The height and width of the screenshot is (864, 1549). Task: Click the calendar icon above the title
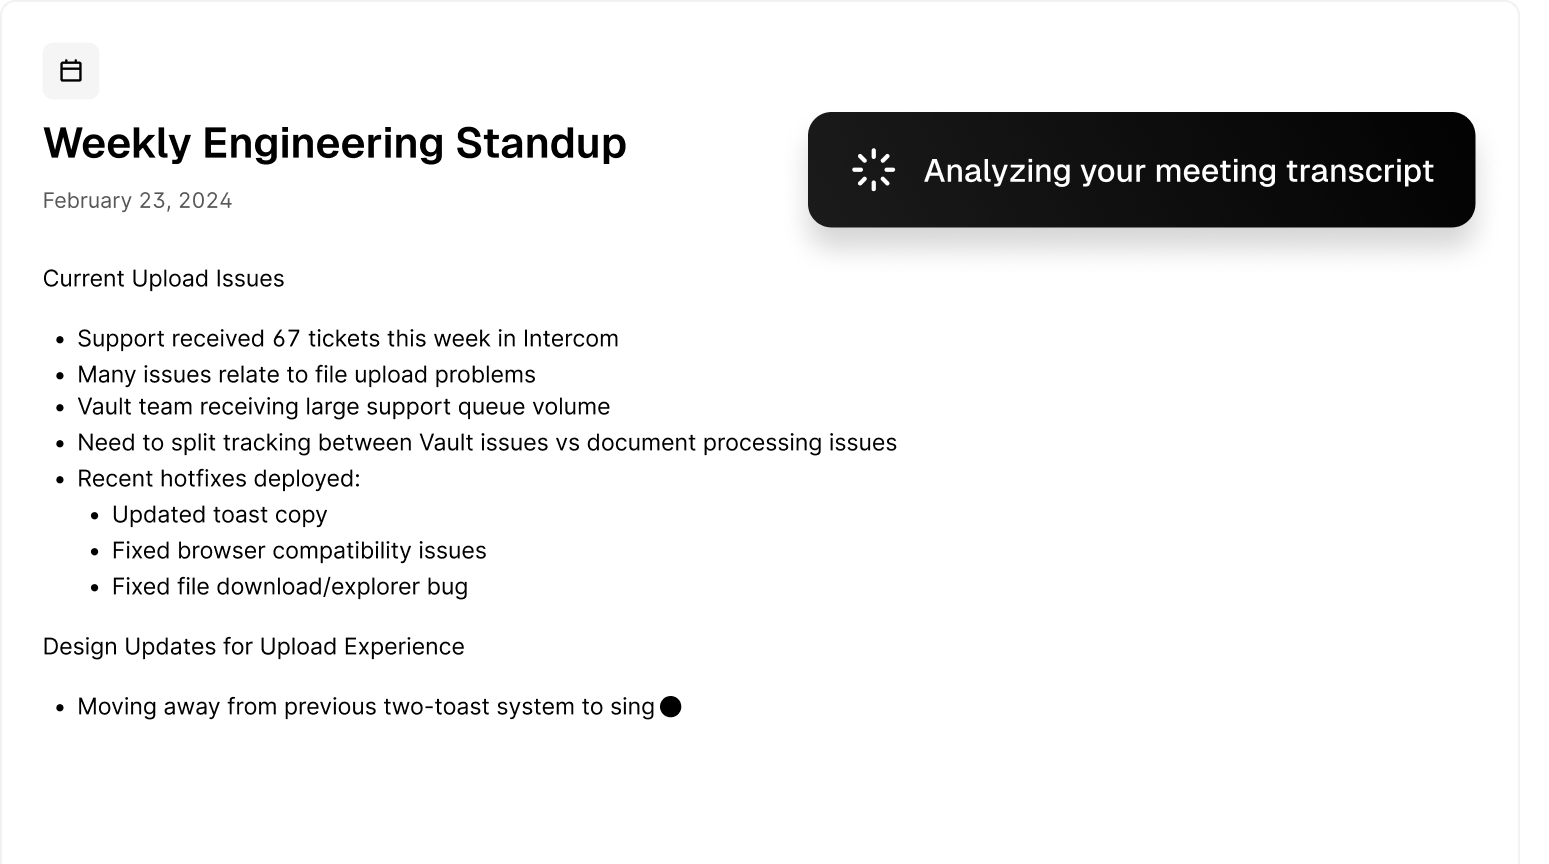click(x=71, y=71)
